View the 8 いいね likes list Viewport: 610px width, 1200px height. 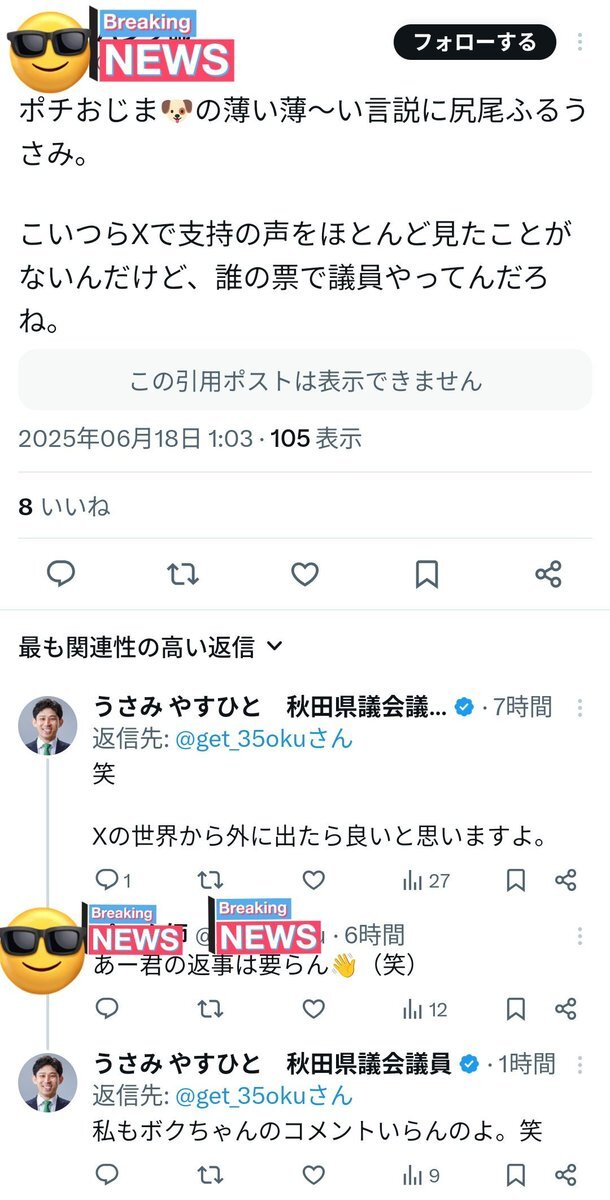(x=64, y=507)
